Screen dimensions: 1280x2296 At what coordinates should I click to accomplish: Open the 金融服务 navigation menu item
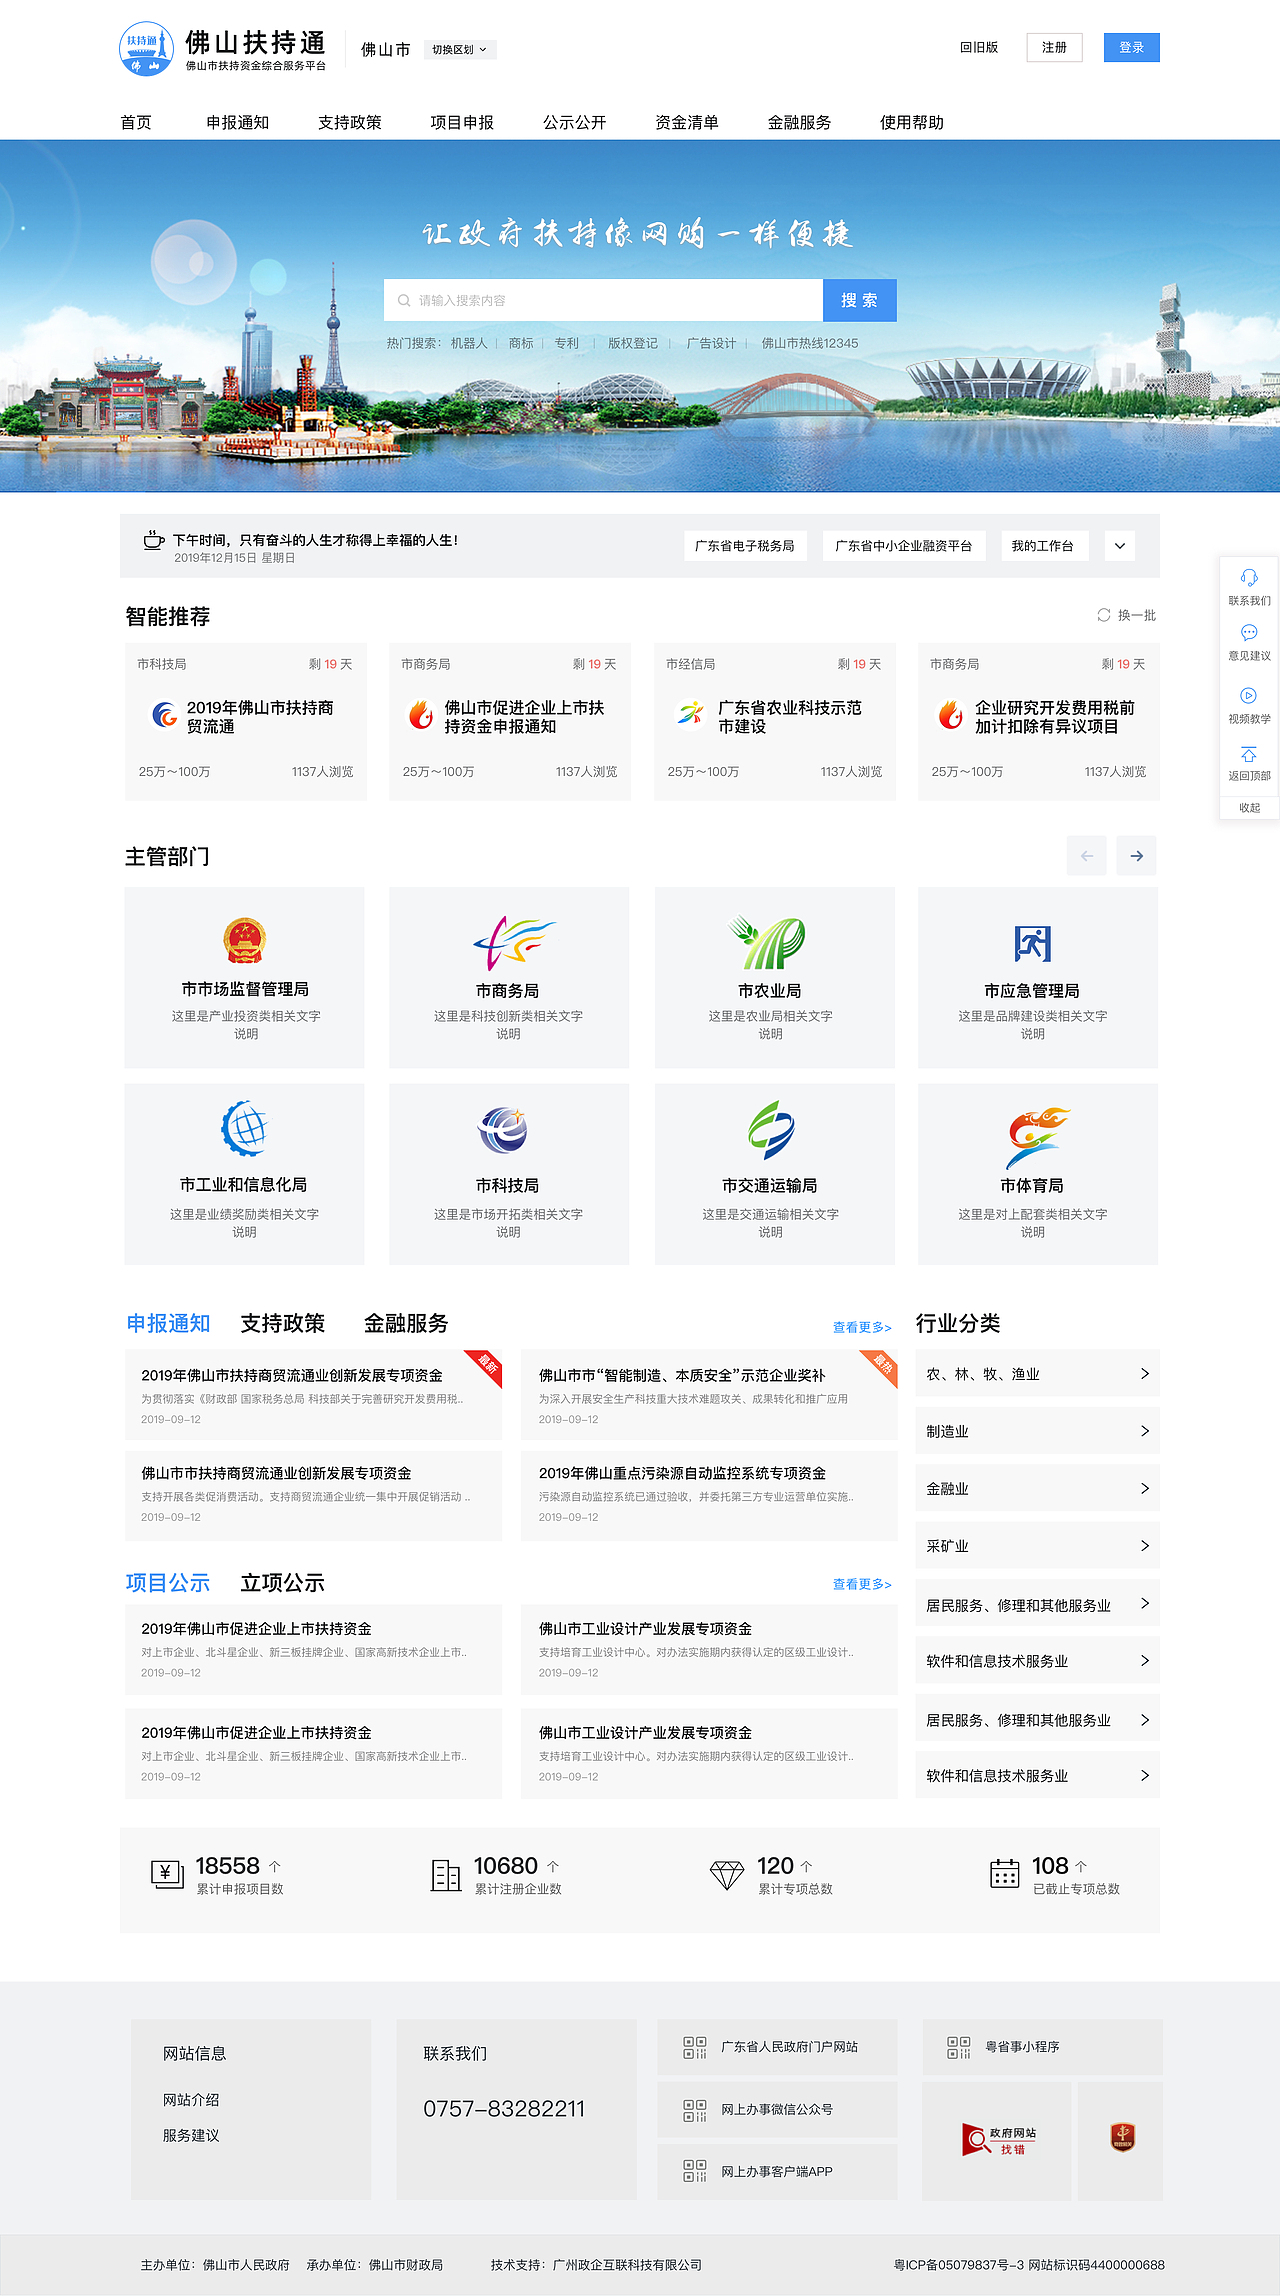800,123
